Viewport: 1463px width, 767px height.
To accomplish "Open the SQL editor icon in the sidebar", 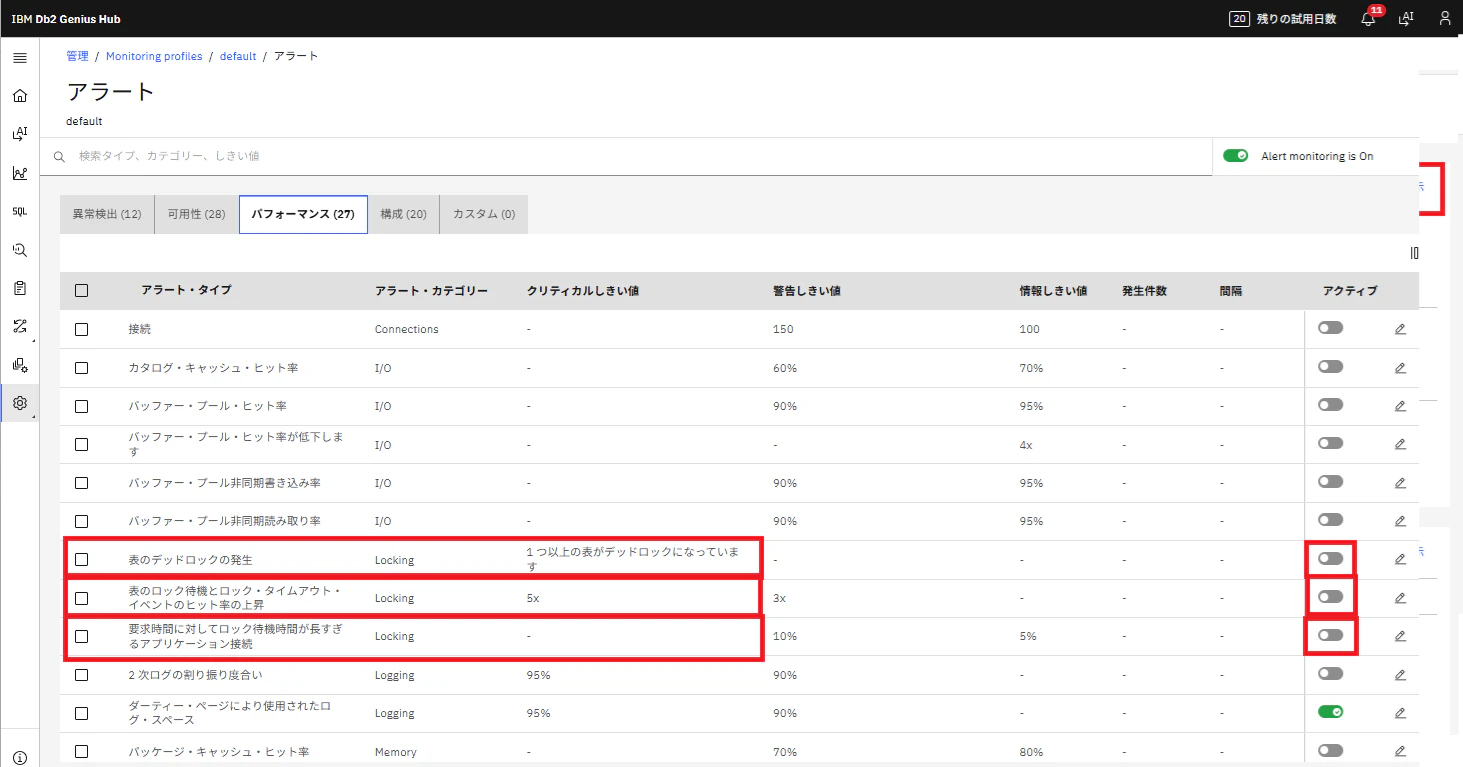I will [20, 211].
